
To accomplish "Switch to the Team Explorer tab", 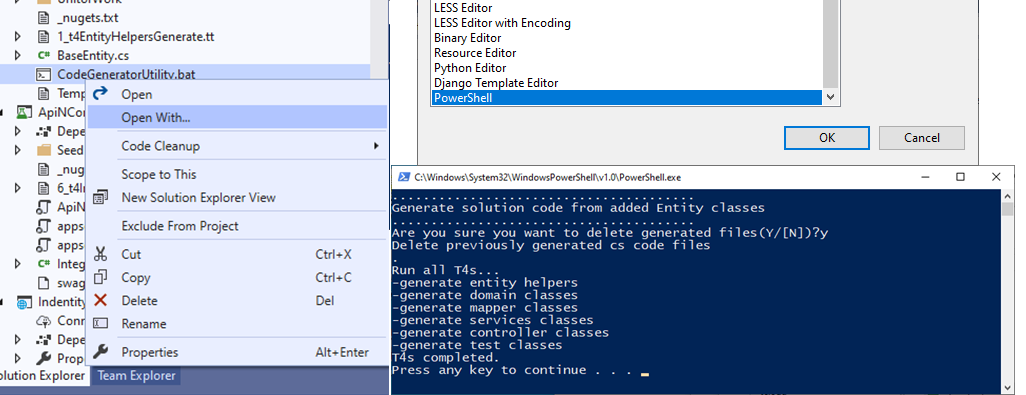I will (137, 375).
